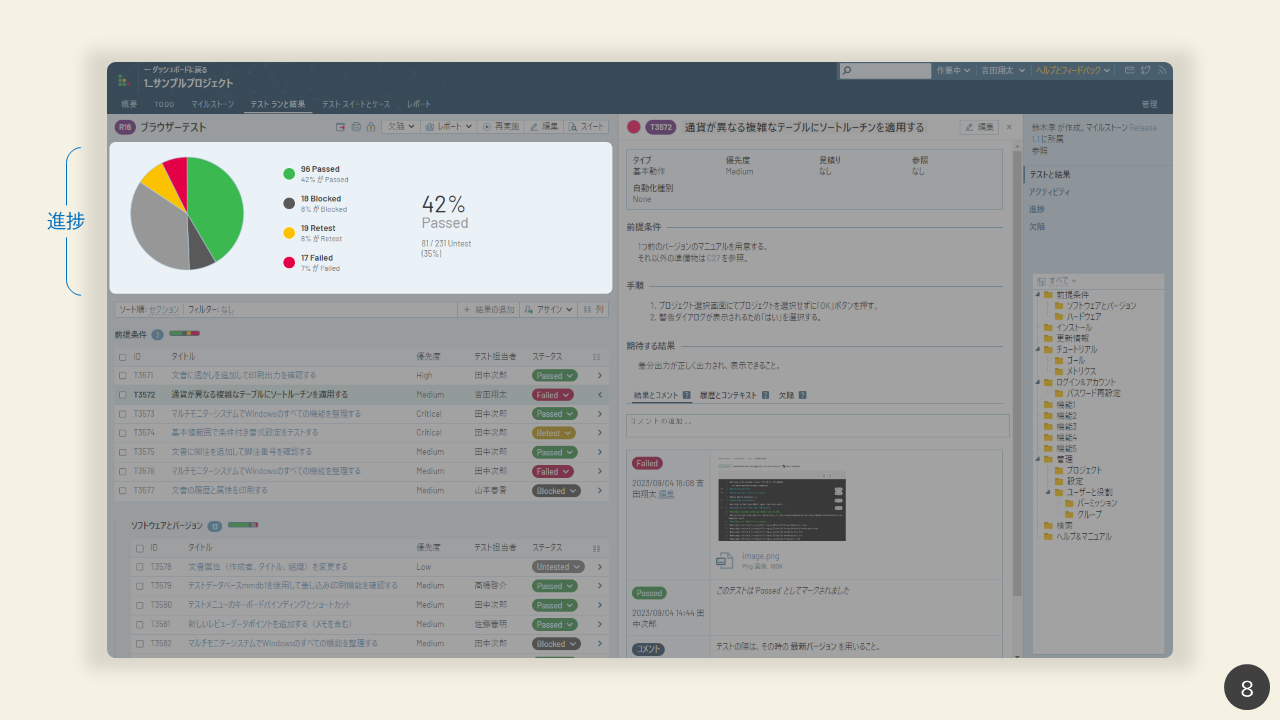
Task: Close the T3572 test detail panel
Action: (1009, 127)
